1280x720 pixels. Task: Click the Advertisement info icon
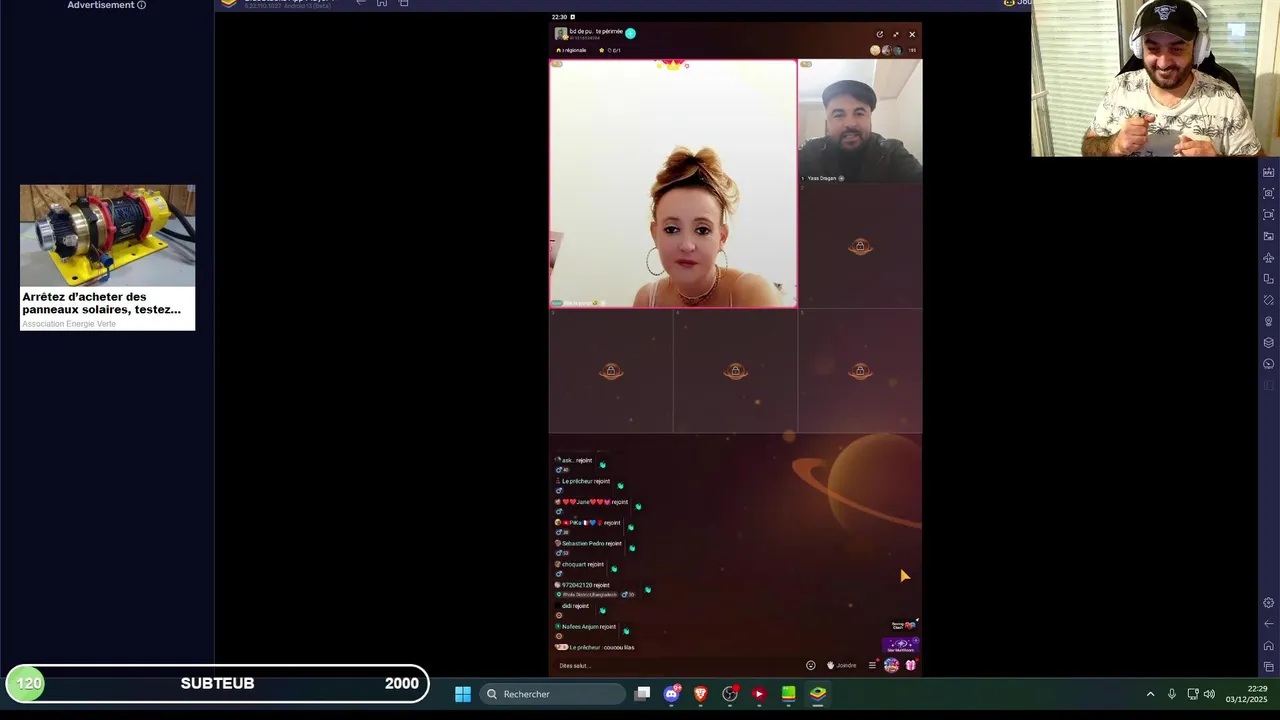click(x=141, y=5)
